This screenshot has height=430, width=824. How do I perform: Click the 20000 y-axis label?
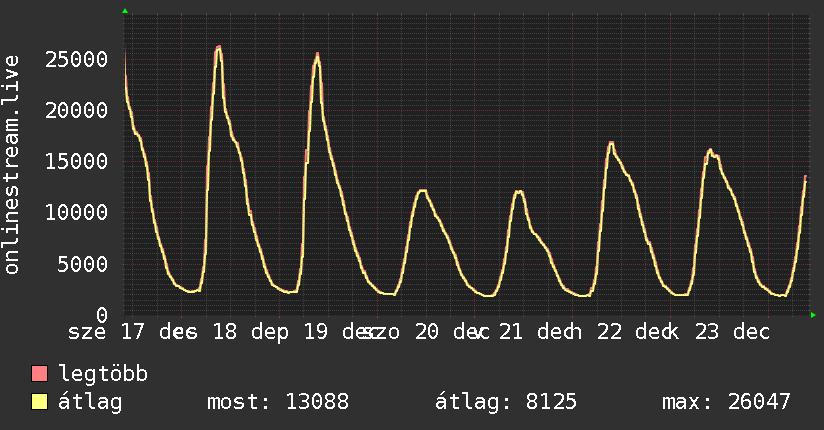[x=77, y=110]
